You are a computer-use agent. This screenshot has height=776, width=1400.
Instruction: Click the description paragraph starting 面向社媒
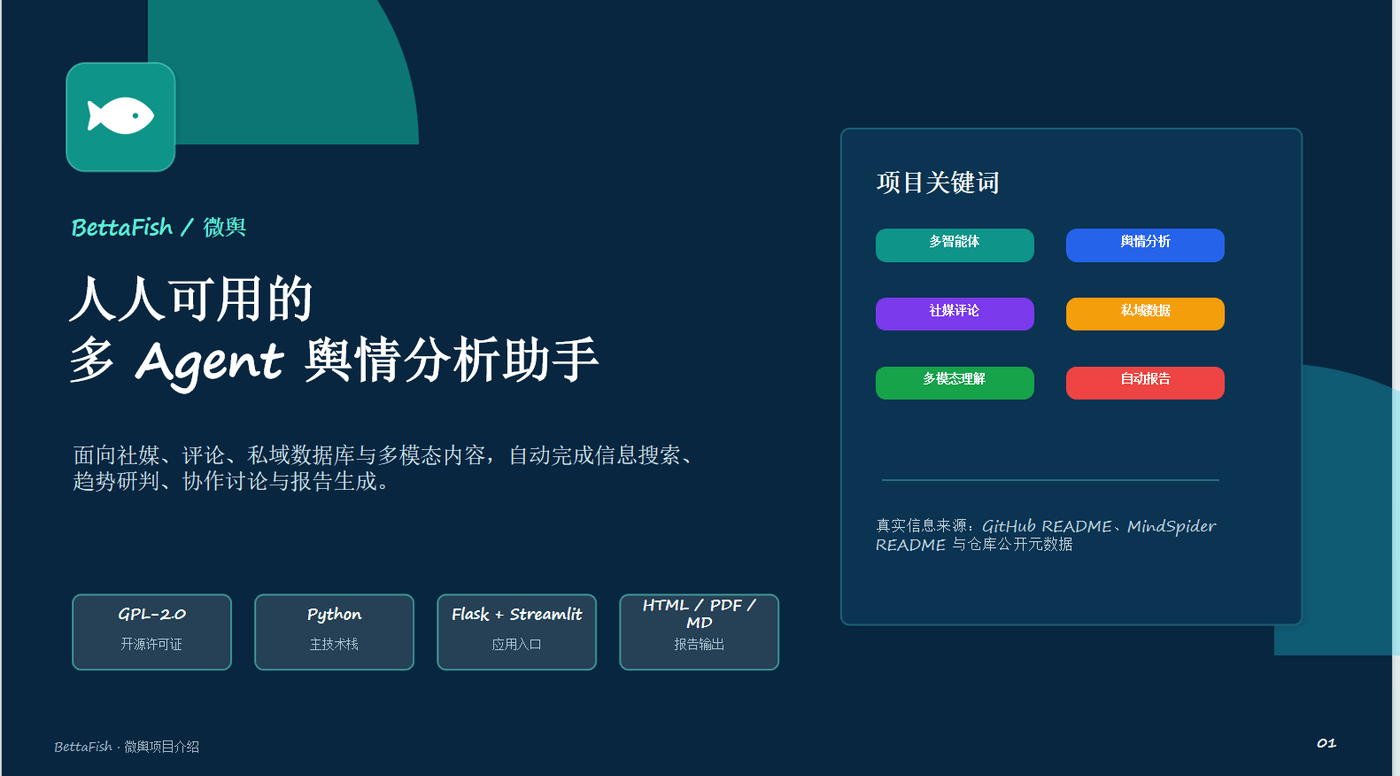click(x=384, y=468)
